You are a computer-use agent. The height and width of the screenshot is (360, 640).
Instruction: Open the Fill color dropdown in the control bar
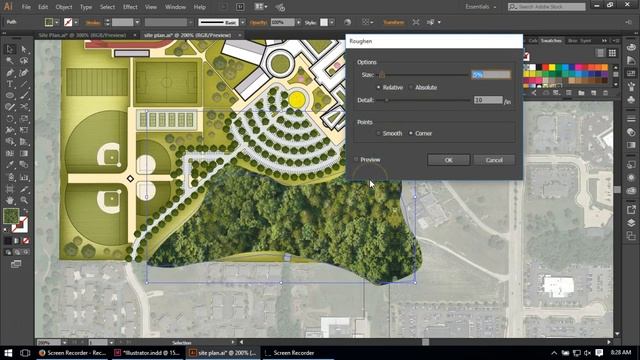click(57, 22)
